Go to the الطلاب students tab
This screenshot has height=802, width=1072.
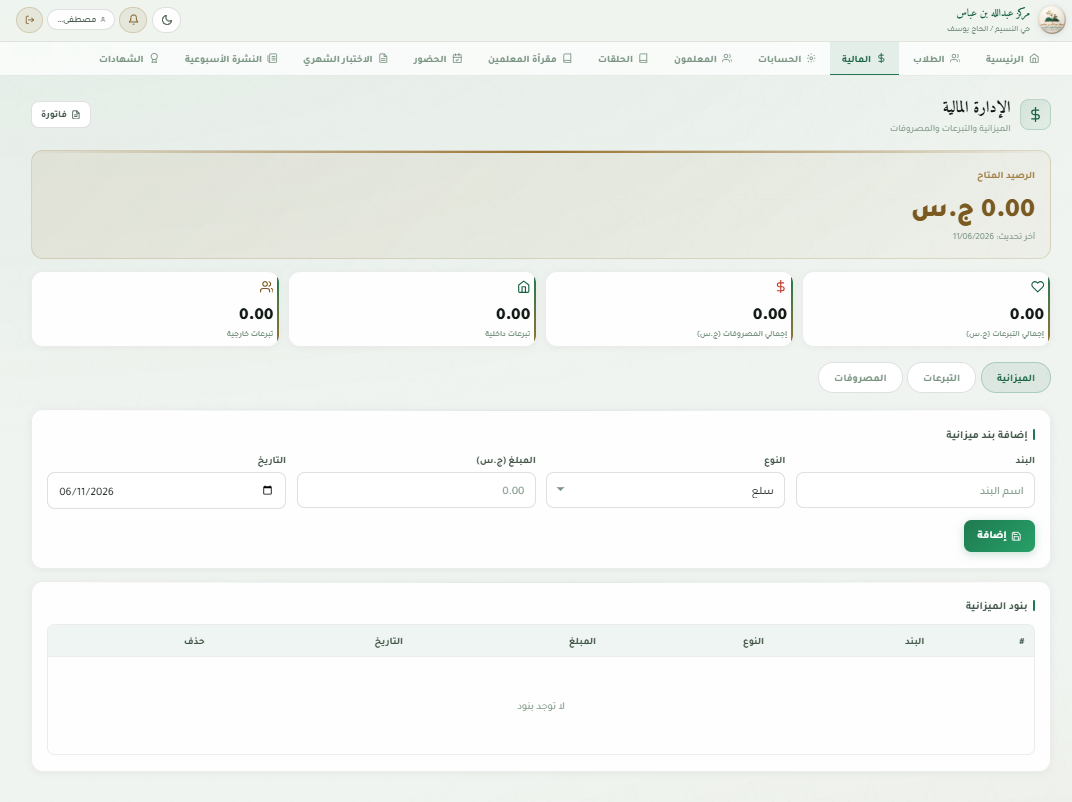tap(936, 59)
